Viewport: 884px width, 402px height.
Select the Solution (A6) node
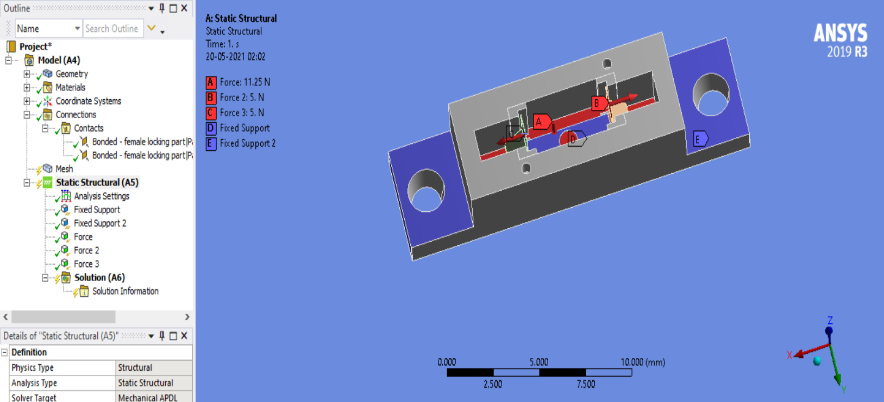[99, 277]
